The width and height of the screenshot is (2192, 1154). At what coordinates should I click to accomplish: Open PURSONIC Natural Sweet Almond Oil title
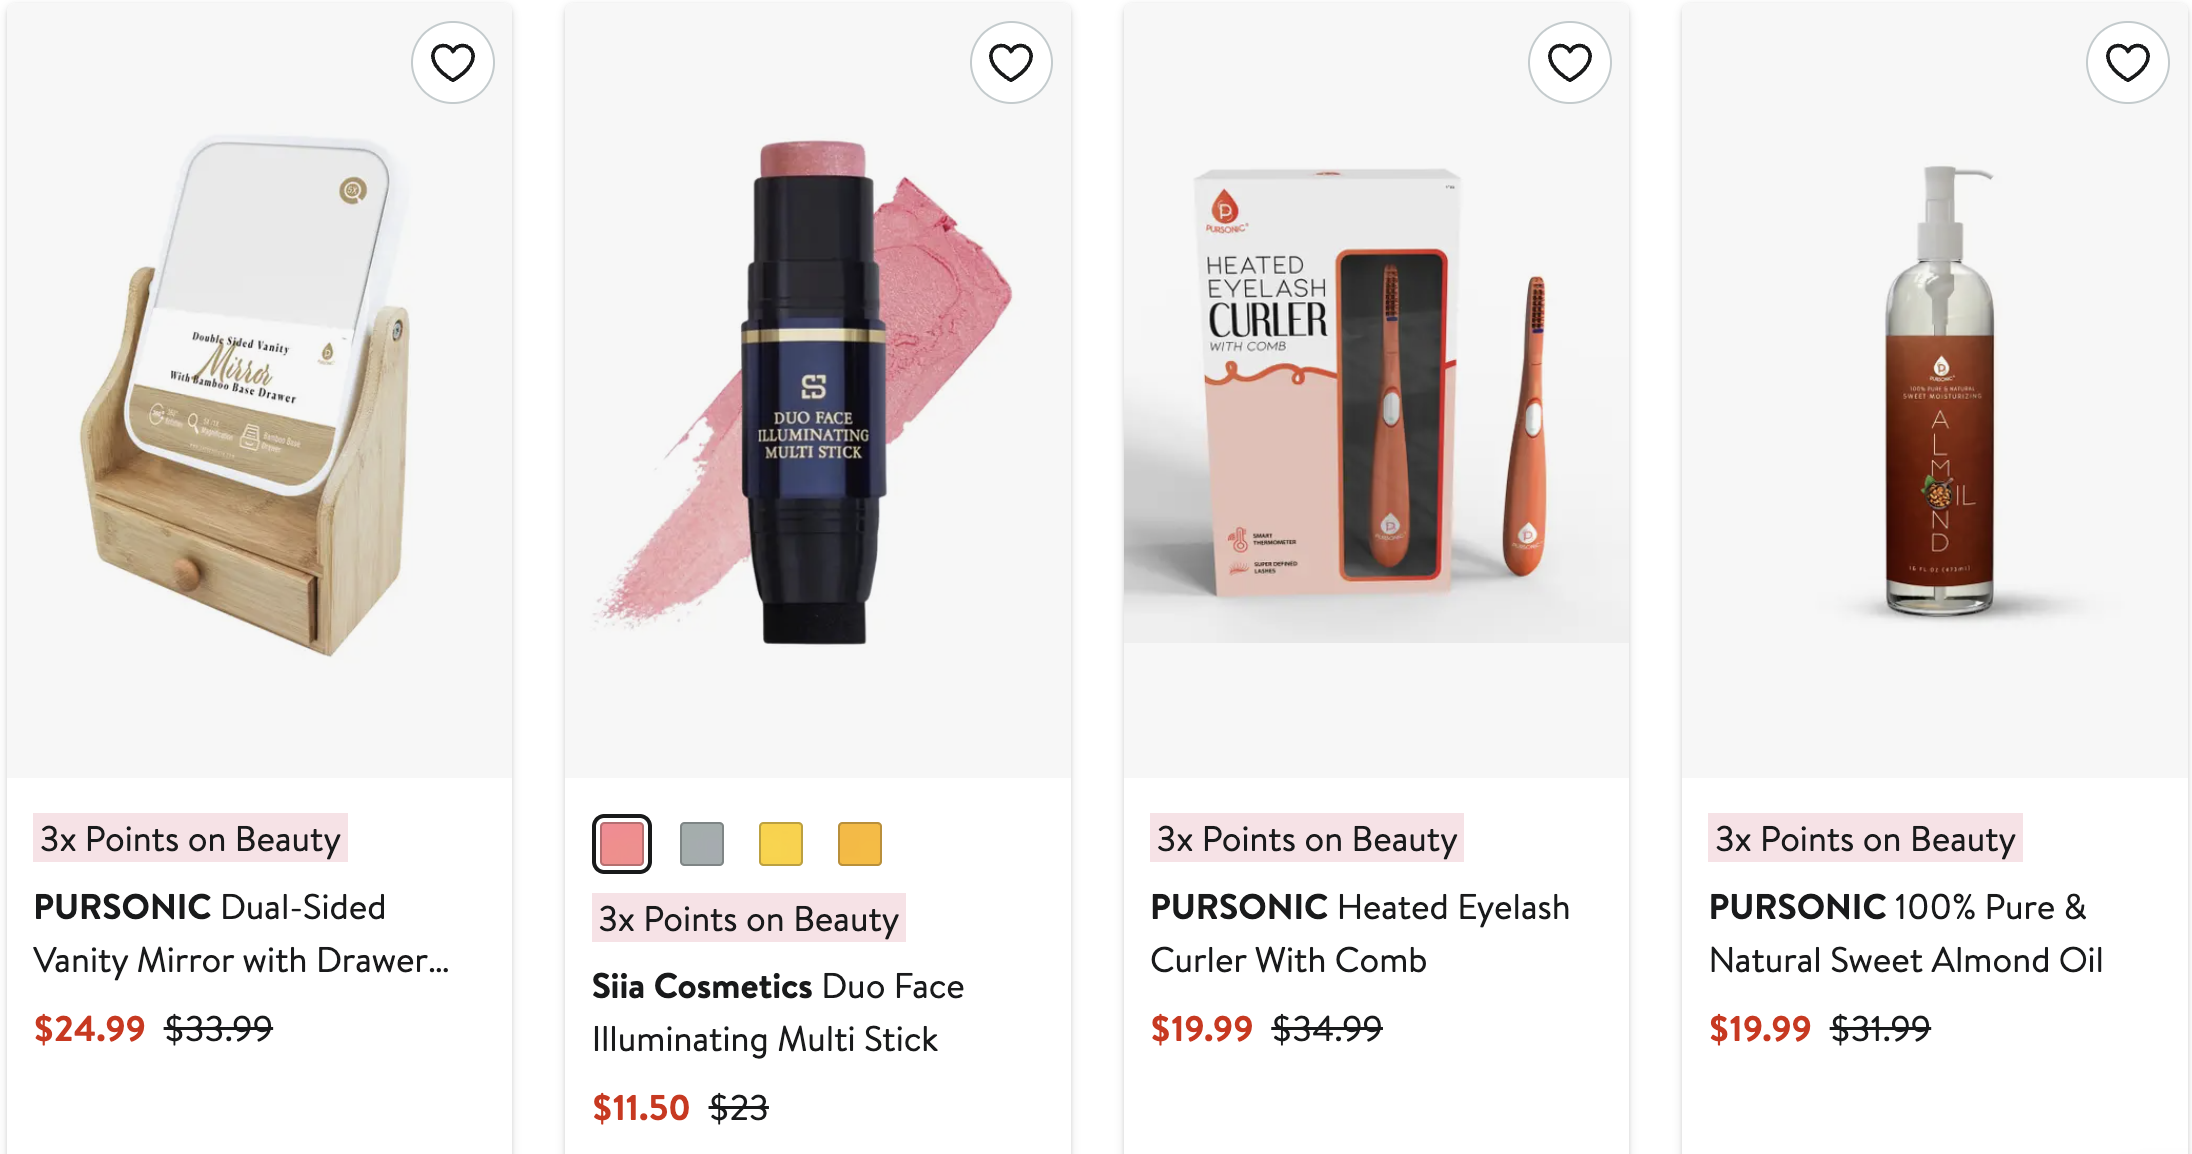(1905, 933)
